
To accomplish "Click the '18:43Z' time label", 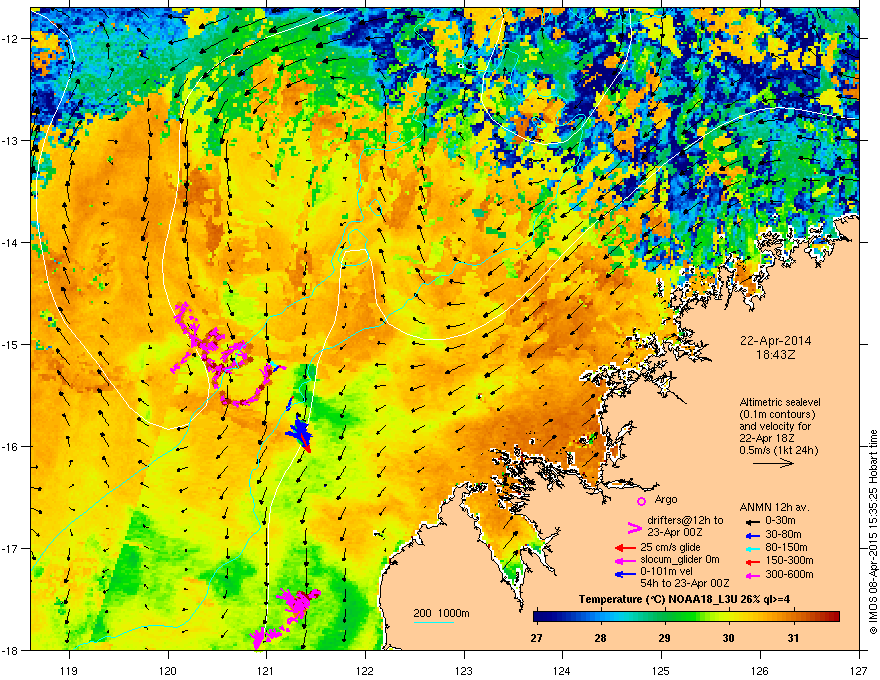I will pyautogui.click(x=776, y=355).
